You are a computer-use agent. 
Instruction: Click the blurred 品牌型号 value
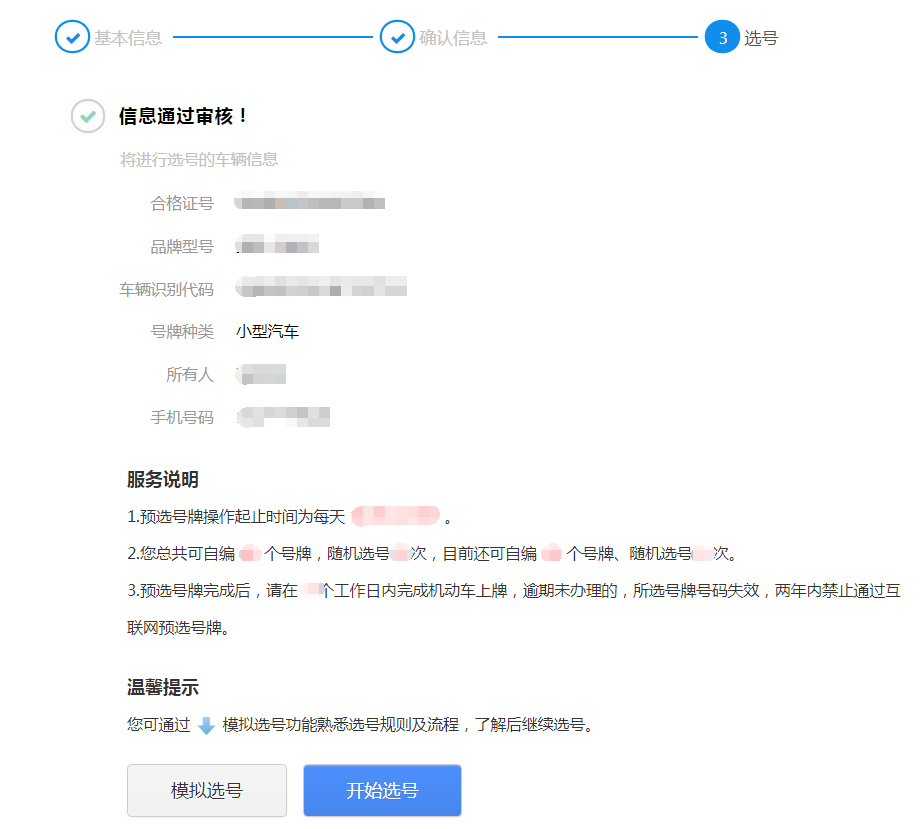coord(277,245)
